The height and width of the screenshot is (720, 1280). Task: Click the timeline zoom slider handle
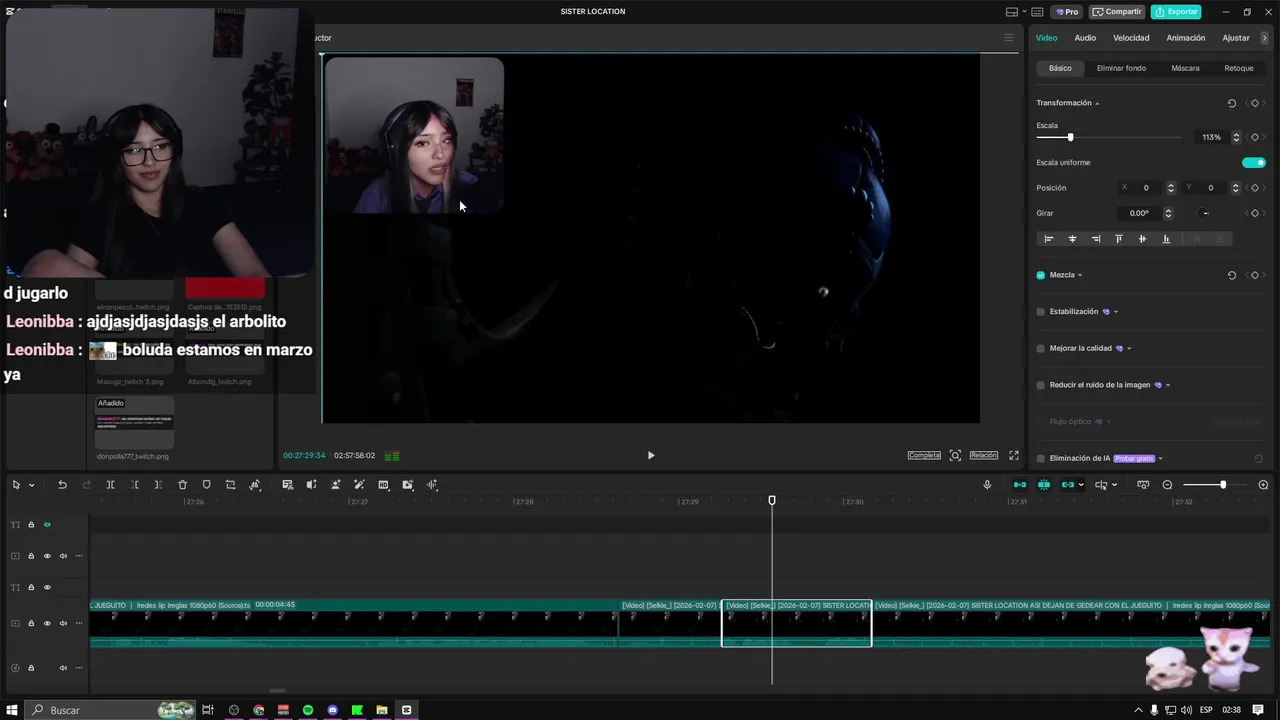click(x=1222, y=485)
